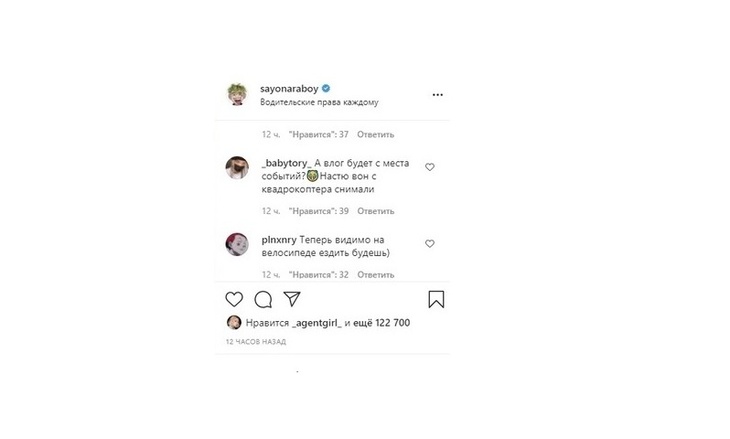Screen dimensions: 730x439
Task: Save the post with bookmark icon
Action: tap(436, 299)
